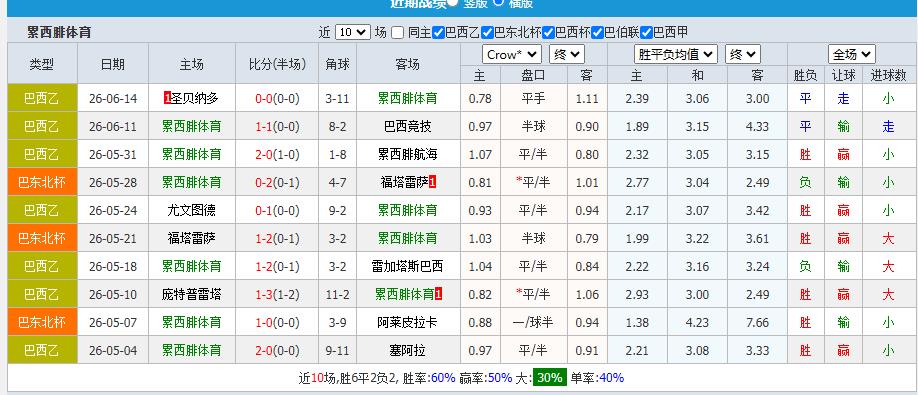The height and width of the screenshot is (395, 918).
Task: Open home team 福塔雷萨 on 26-05-21
Action: click(x=191, y=238)
